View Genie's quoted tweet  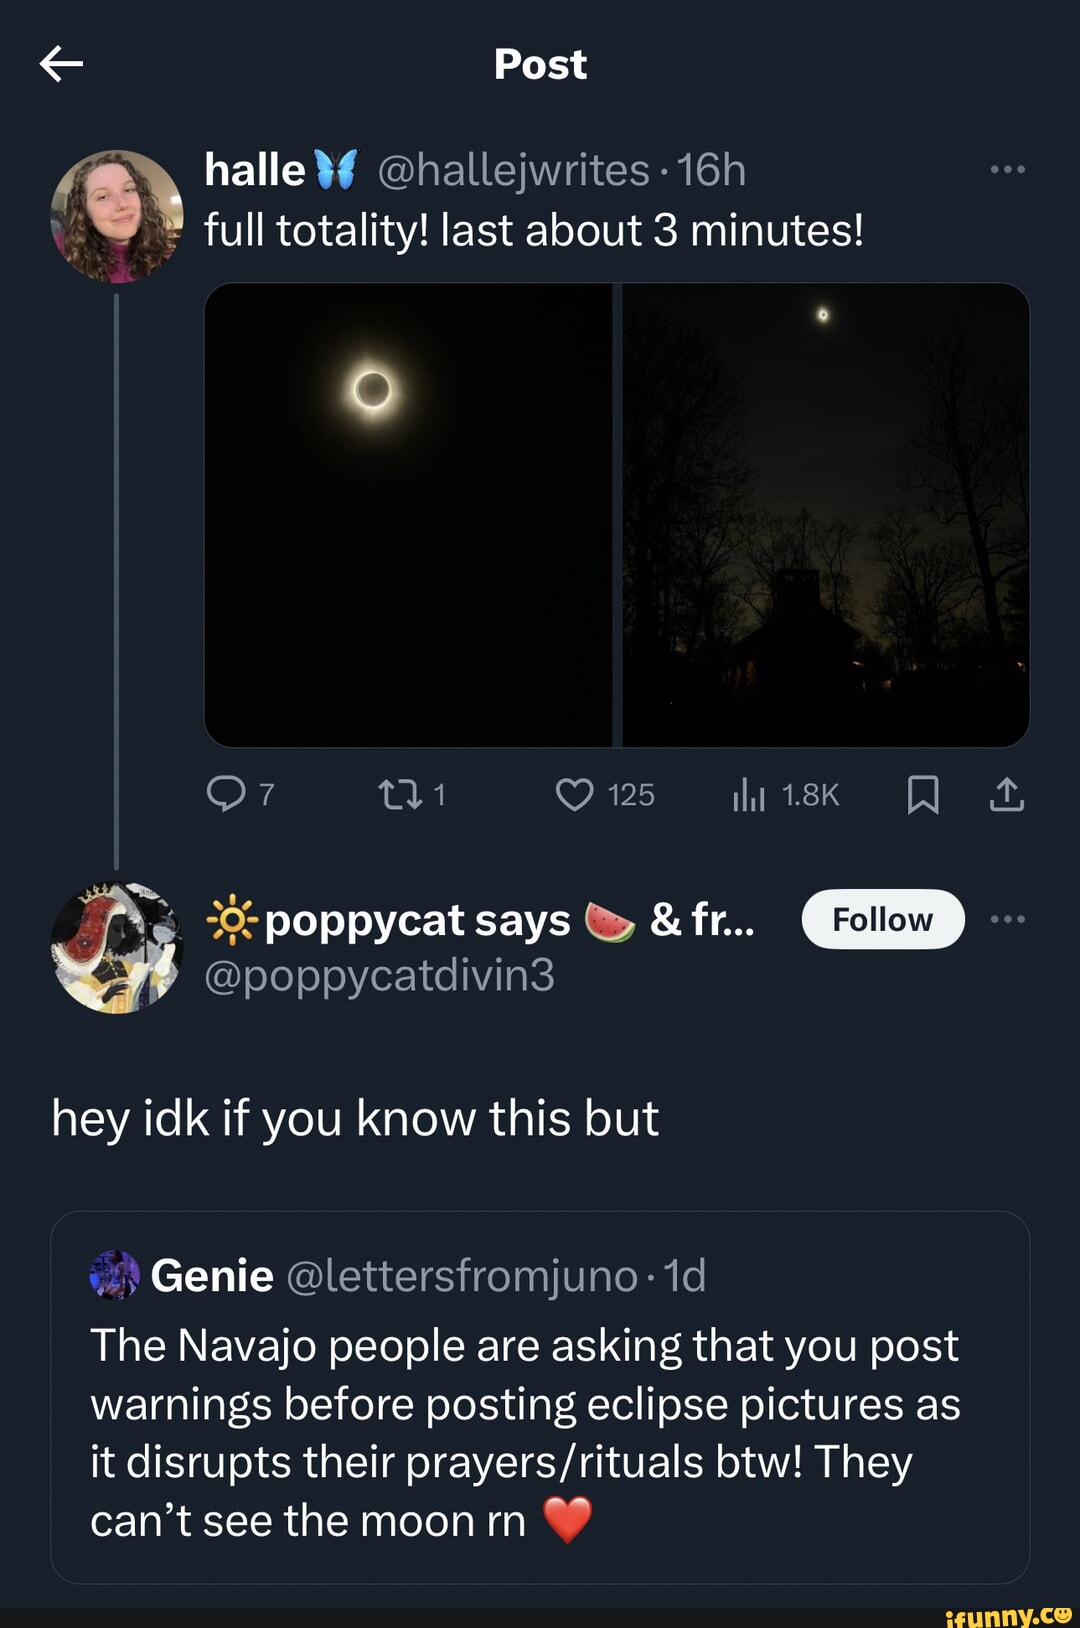540,1400
